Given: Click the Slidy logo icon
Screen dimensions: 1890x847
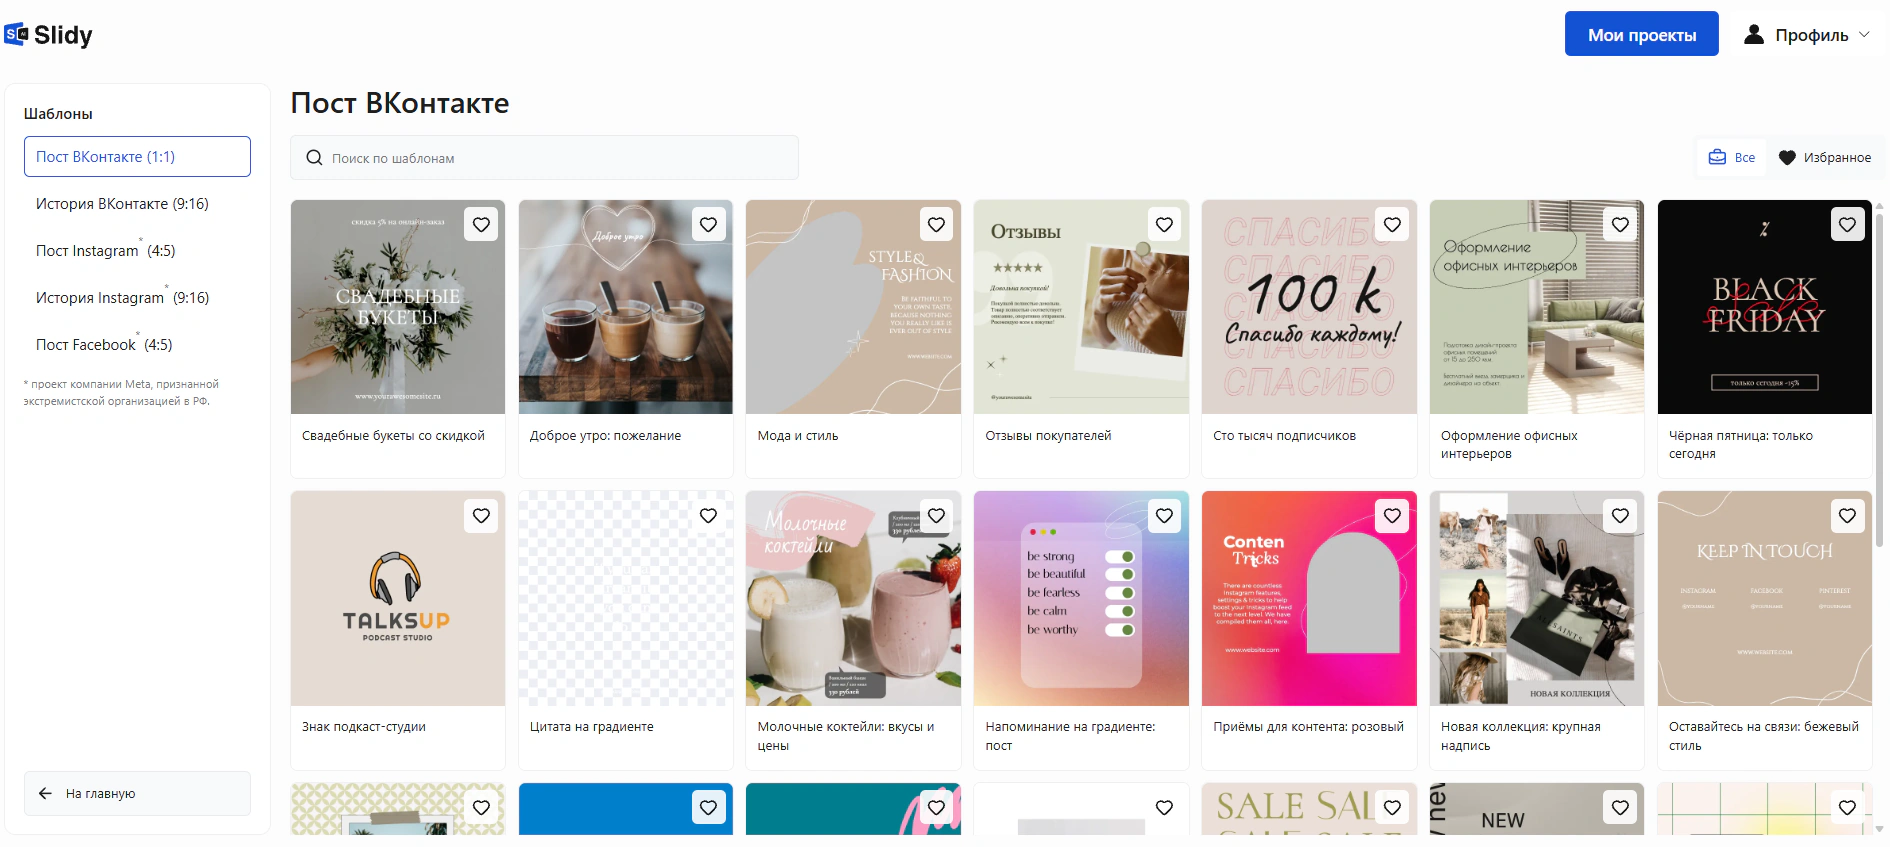Looking at the screenshot, I should pyautogui.click(x=16, y=35).
